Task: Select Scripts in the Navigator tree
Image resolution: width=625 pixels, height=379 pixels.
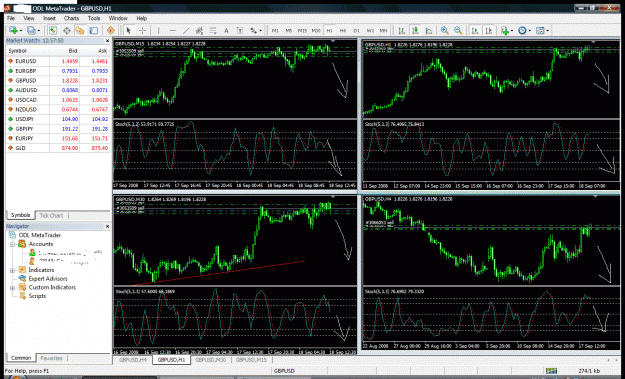Action: 37,296
